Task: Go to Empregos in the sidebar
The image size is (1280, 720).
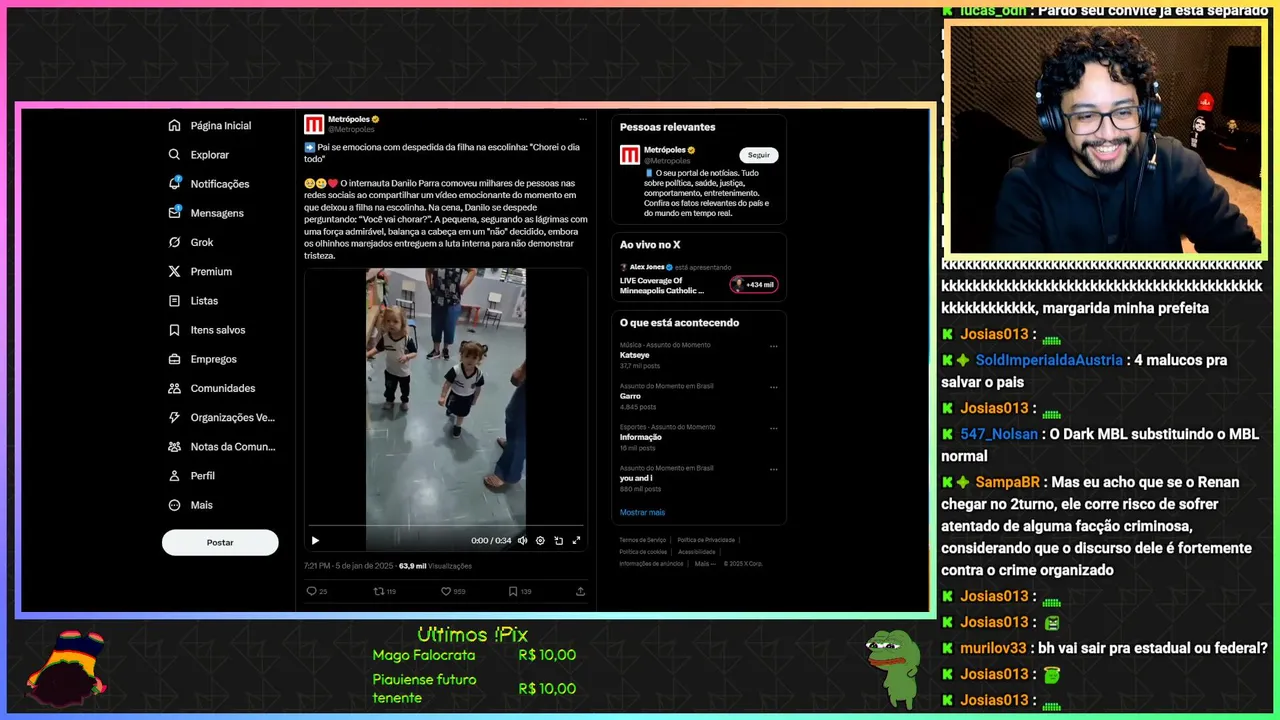Action: [x=203, y=359]
